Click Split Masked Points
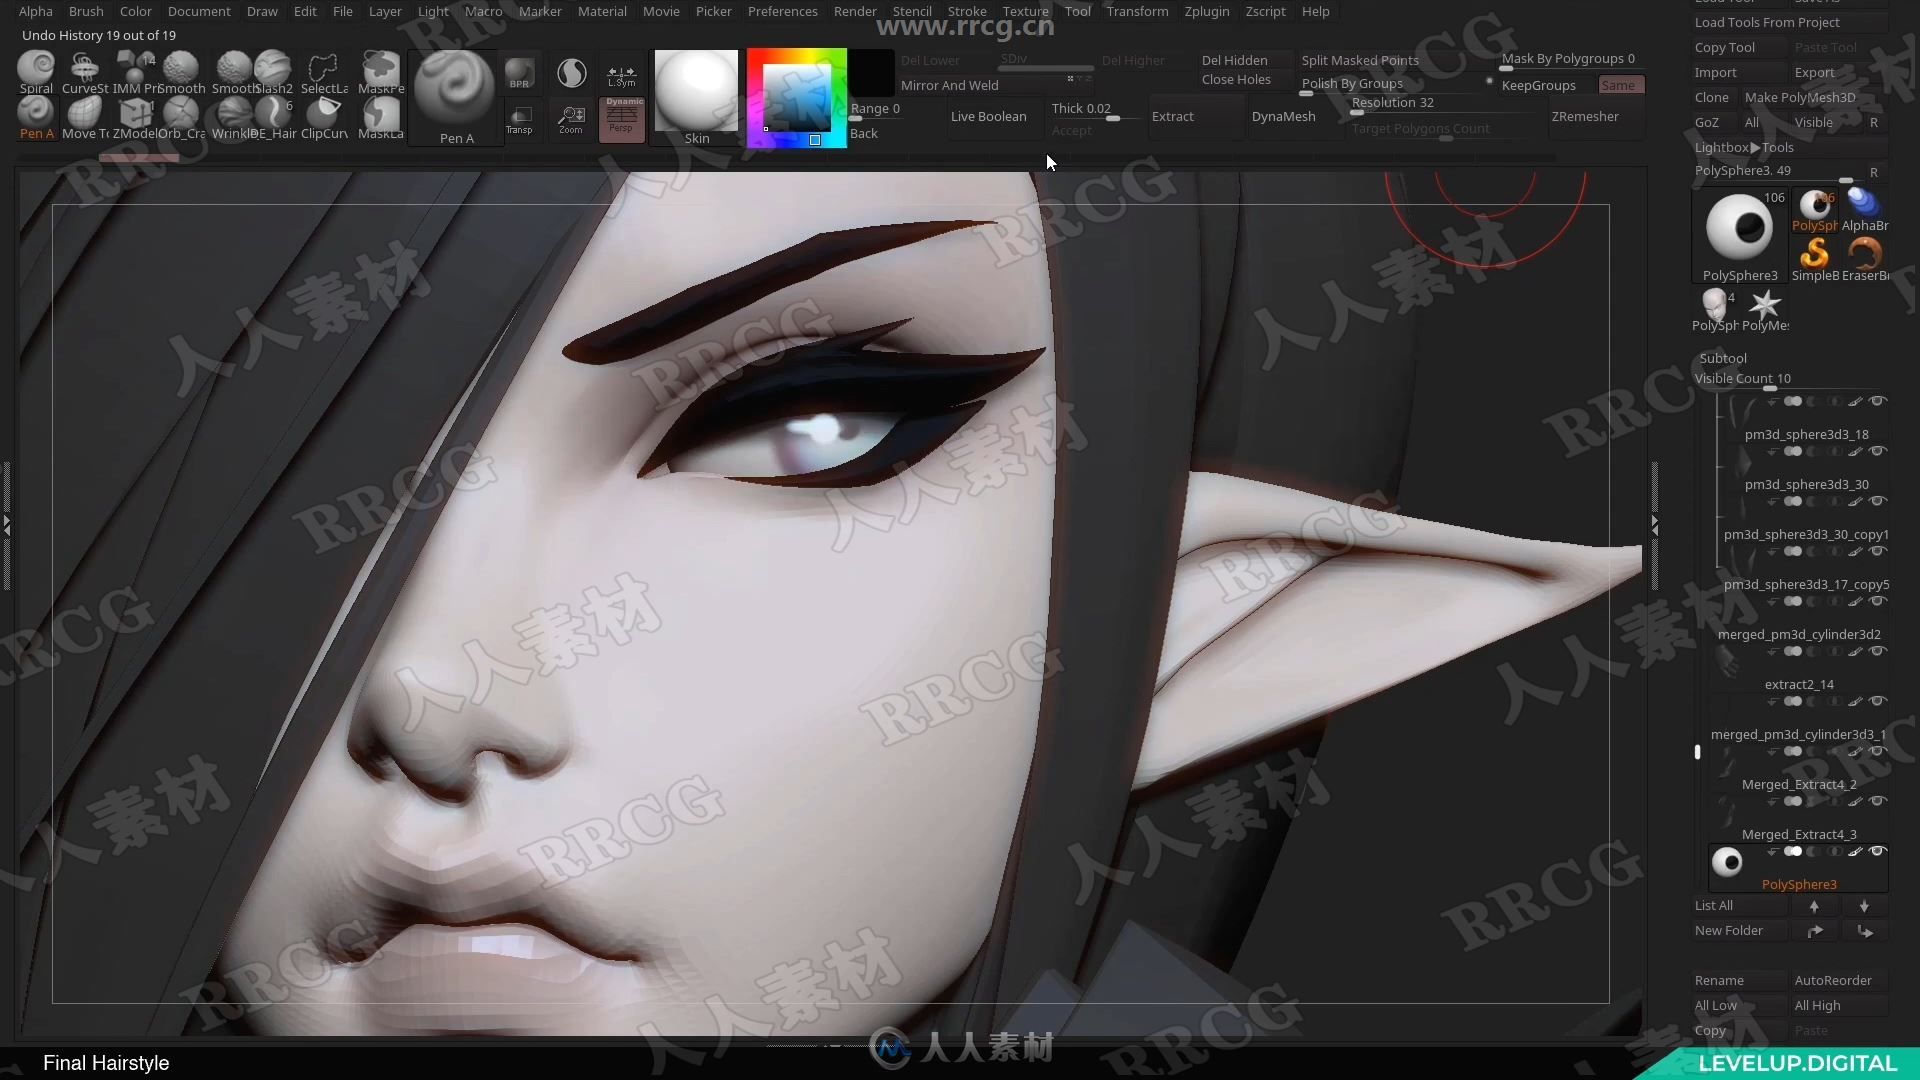Image resolution: width=1920 pixels, height=1080 pixels. click(x=1360, y=61)
